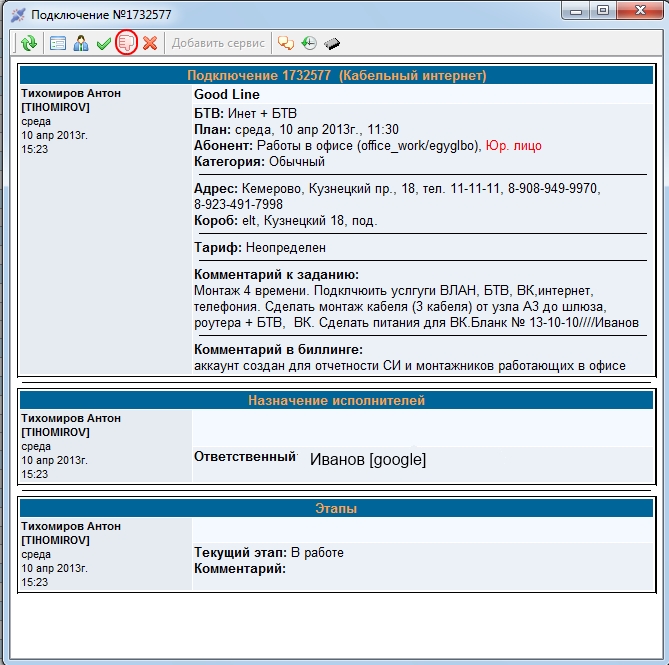Click the app icon in title bar
The width and height of the screenshot is (669, 665).
click(17, 15)
